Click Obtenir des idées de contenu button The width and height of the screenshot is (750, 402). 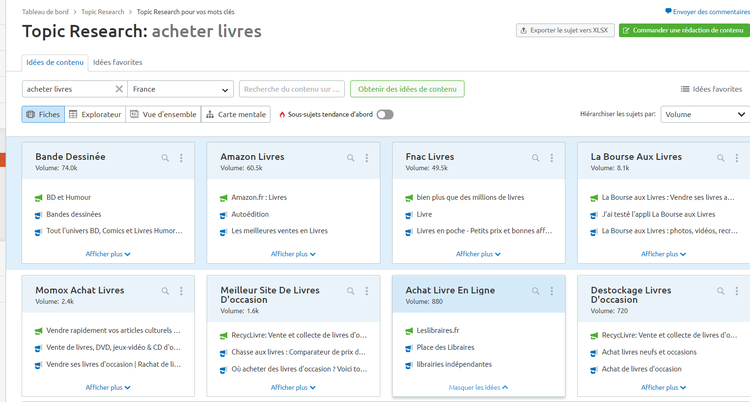(x=408, y=89)
